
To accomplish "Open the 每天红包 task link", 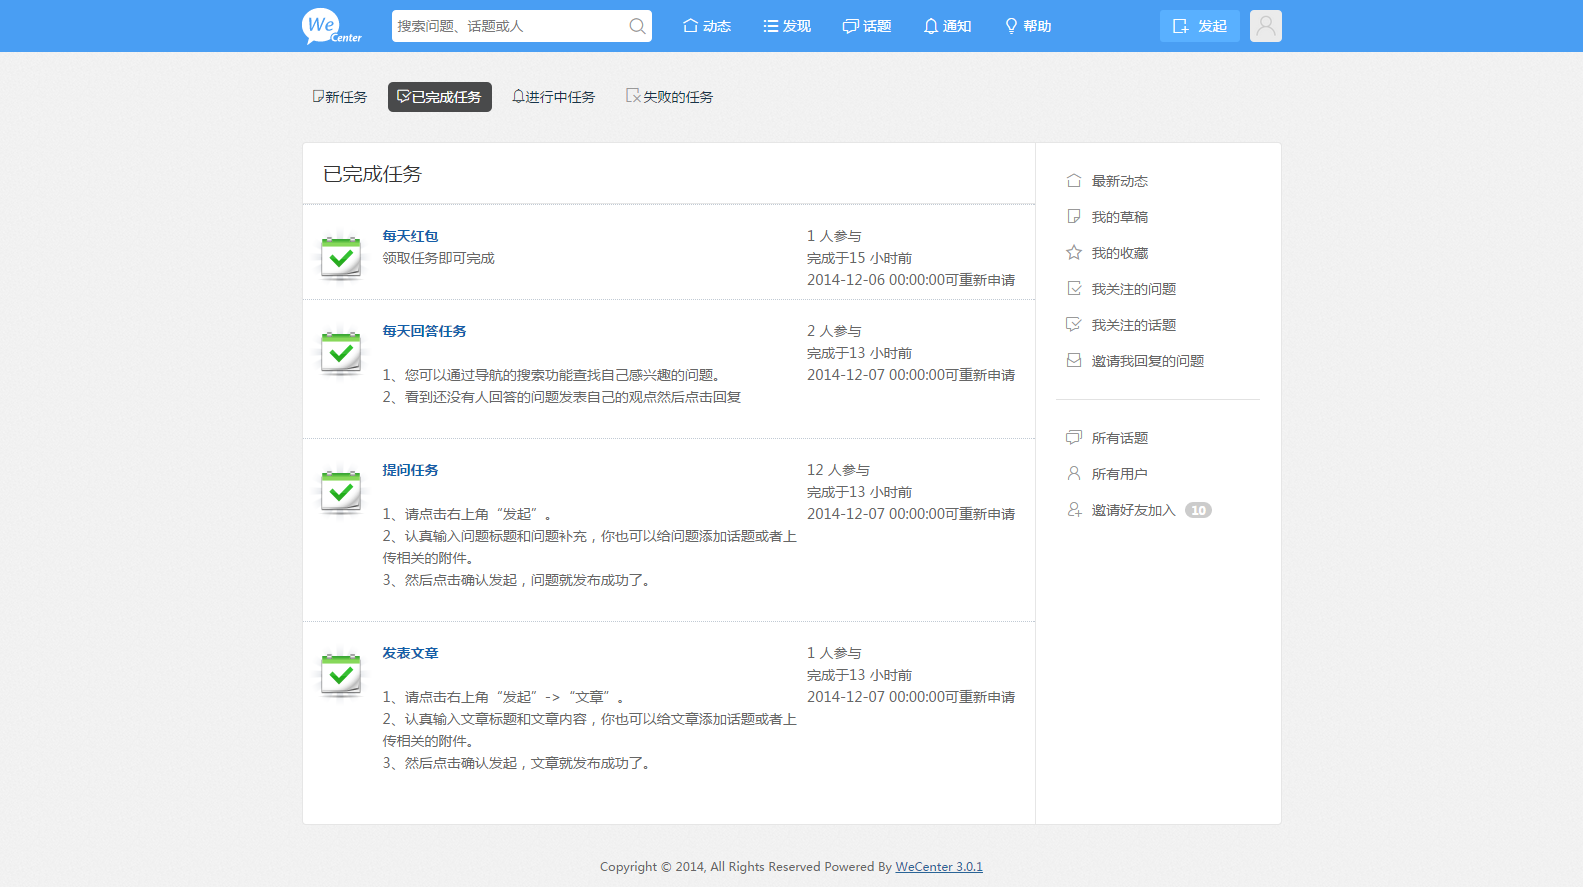I will click(410, 236).
